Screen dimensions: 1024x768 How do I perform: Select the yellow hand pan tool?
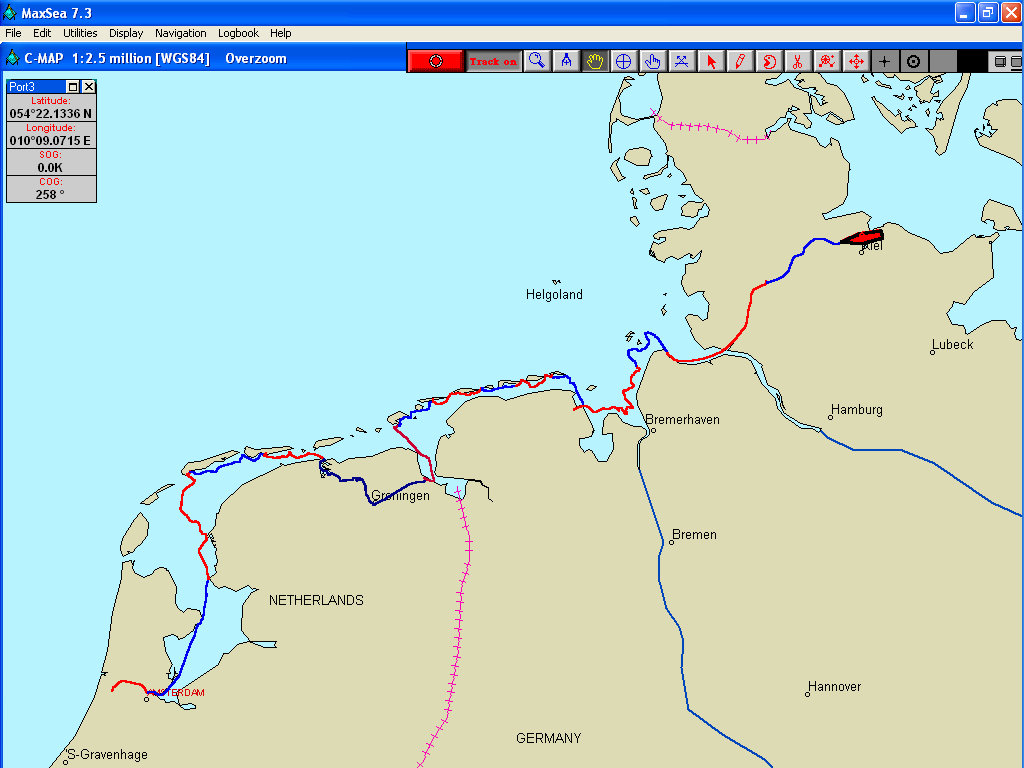[x=595, y=61]
